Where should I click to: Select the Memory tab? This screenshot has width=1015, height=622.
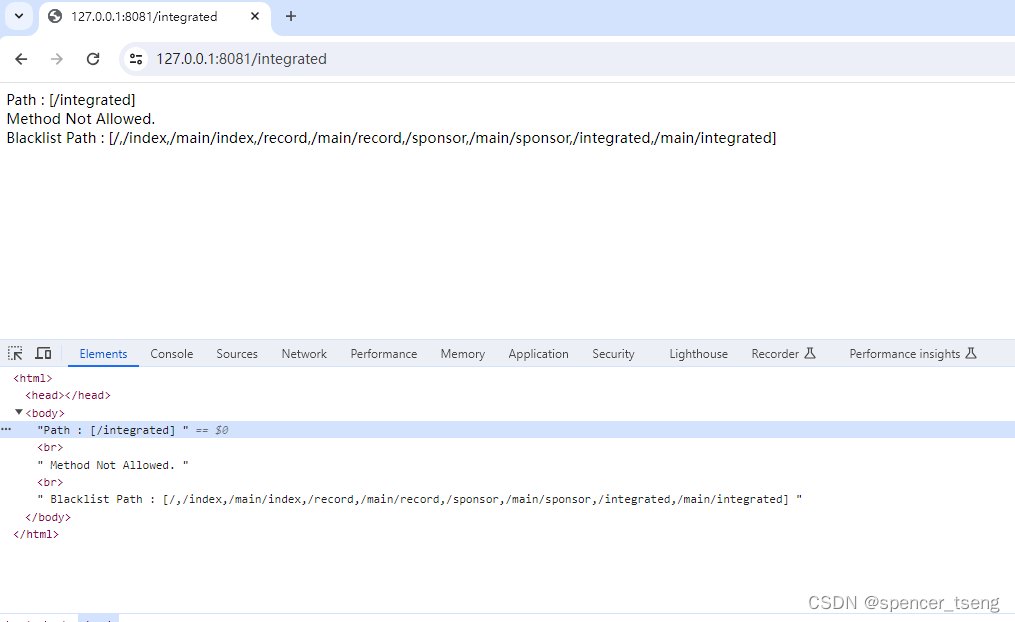click(462, 353)
